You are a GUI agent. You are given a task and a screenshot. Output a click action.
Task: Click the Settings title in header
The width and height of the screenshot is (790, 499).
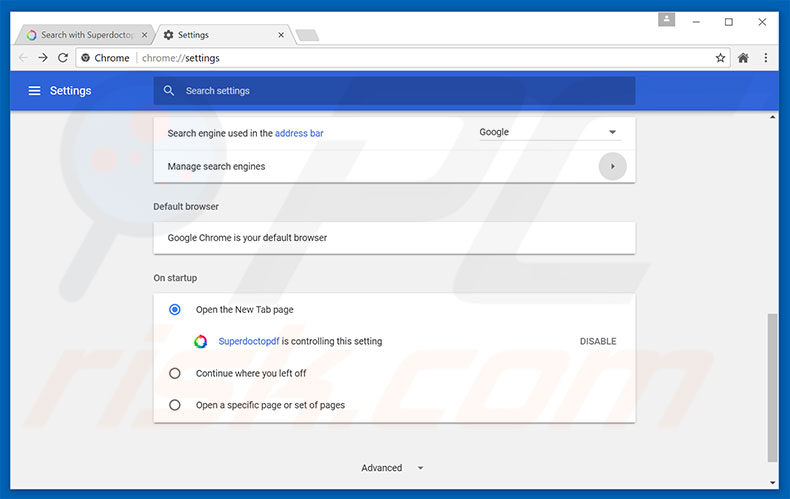pos(71,91)
